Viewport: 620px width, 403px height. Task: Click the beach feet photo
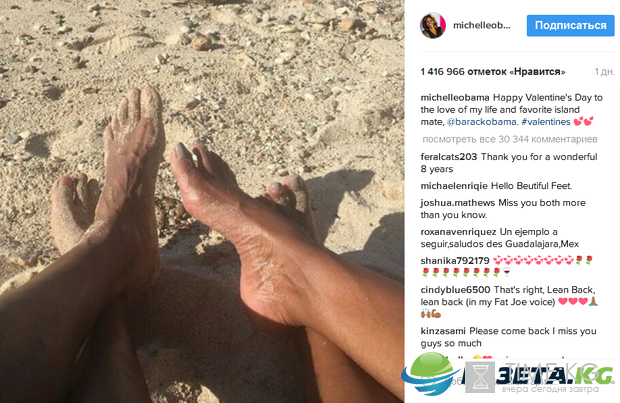tap(202, 201)
